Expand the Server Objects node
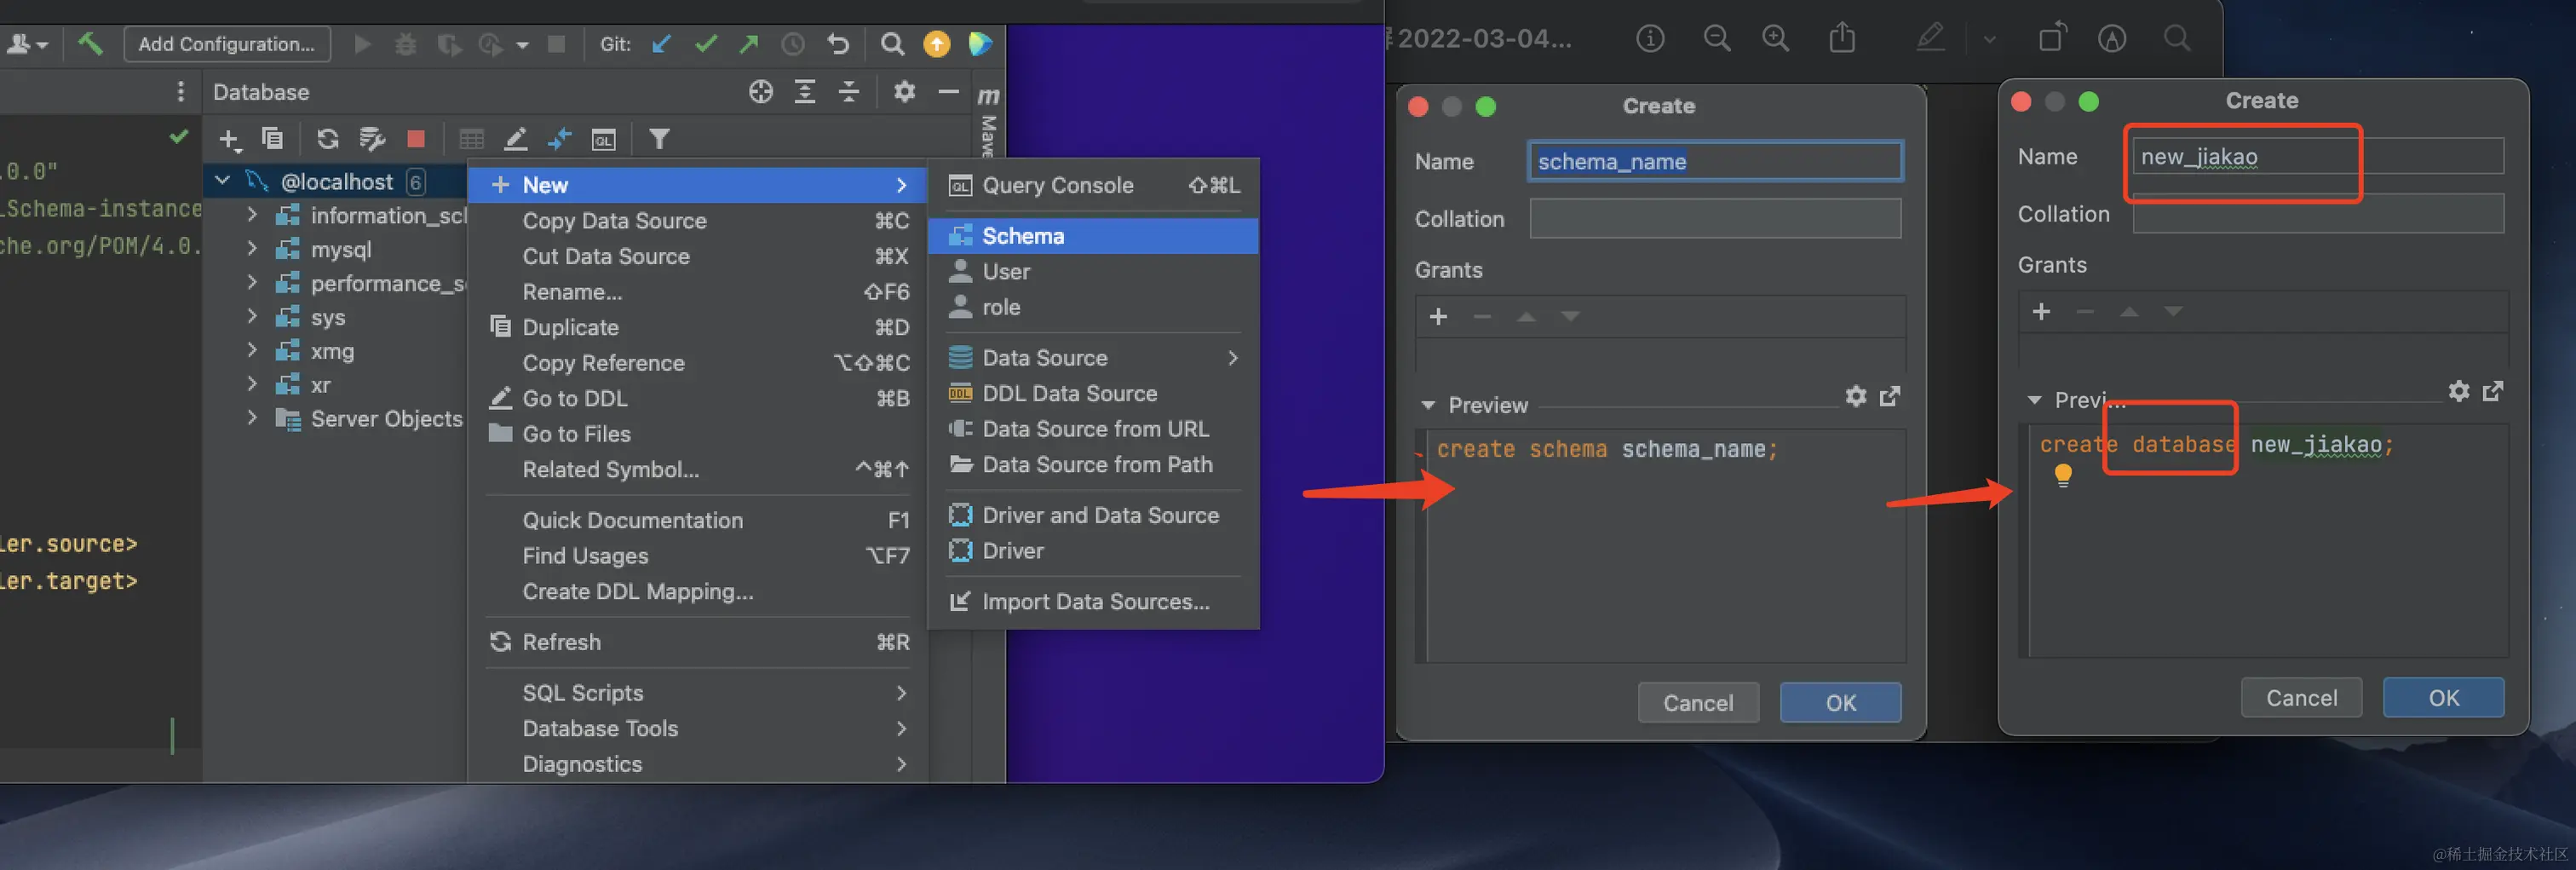Viewport: 2576px width, 870px height. 252,418
